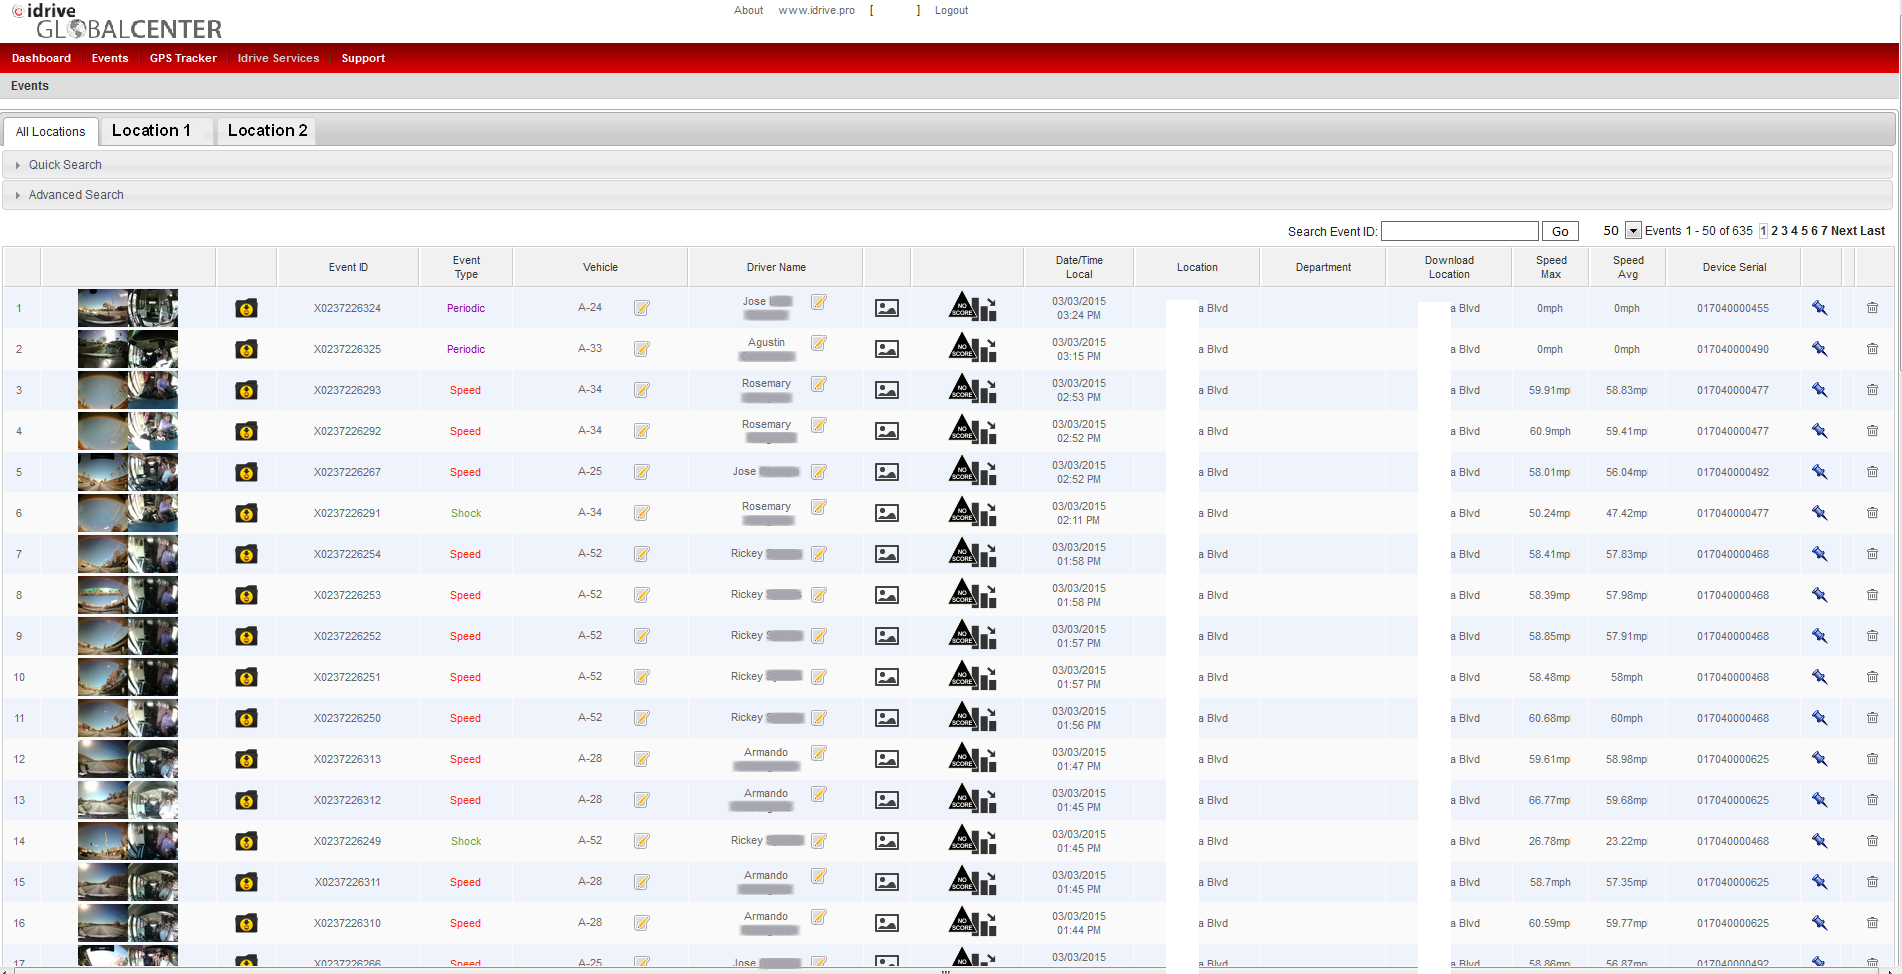1902x974 pixels.
Task: Delete event X0237226251 using the trash icon
Action: [1872, 677]
